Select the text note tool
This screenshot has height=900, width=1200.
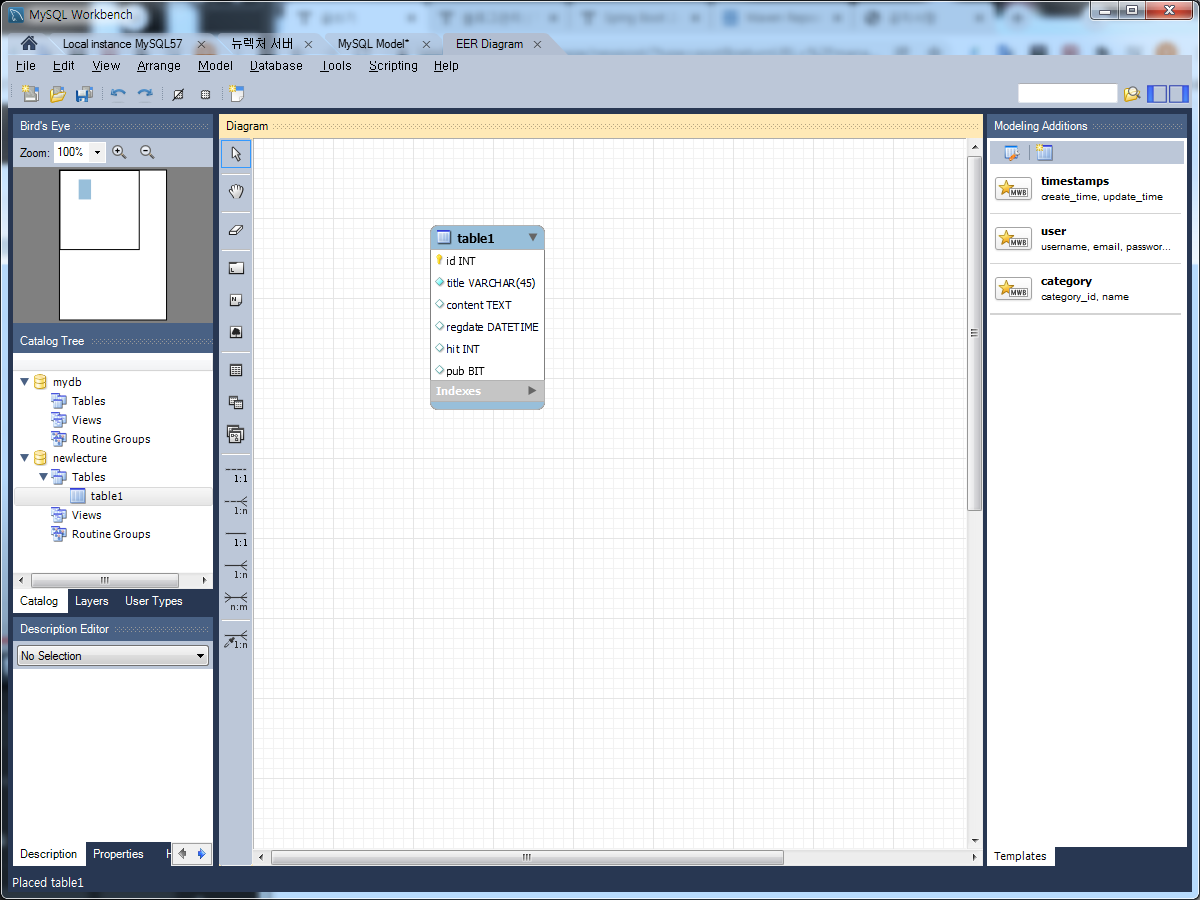coord(236,300)
